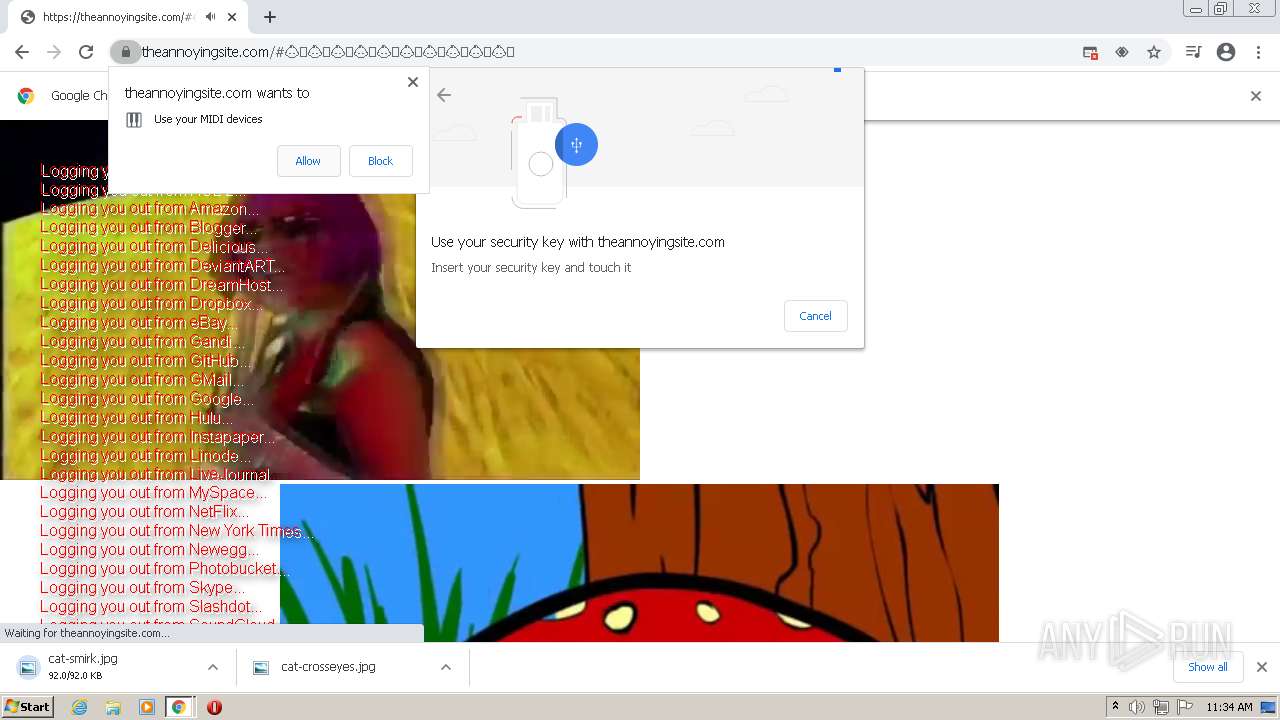Expand options for cat-crosseyes.jpg download
Viewport: 1280px width, 720px height.
446,667
